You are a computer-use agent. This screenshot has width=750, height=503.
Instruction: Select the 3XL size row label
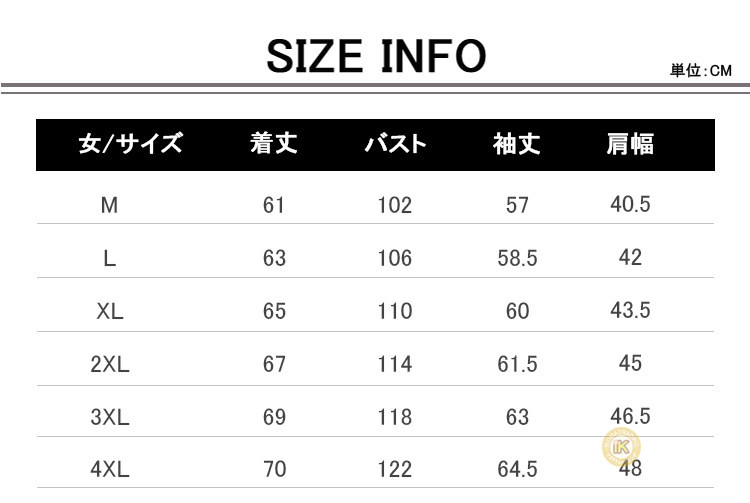click(110, 417)
